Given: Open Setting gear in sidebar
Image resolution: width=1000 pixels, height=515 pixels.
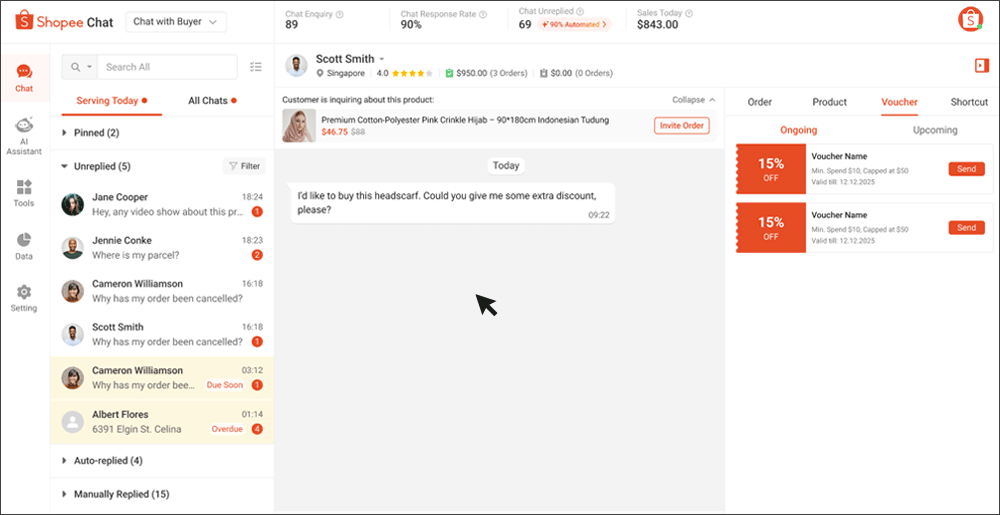Looking at the screenshot, I should point(24,298).
